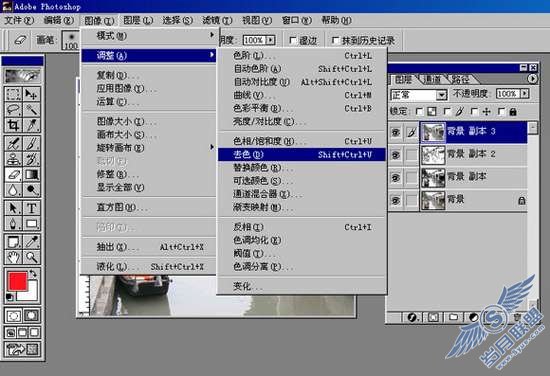Viewport: 550px width, 376px height.
Task: Click the red foreground color swatch
Action: (17, 281)
